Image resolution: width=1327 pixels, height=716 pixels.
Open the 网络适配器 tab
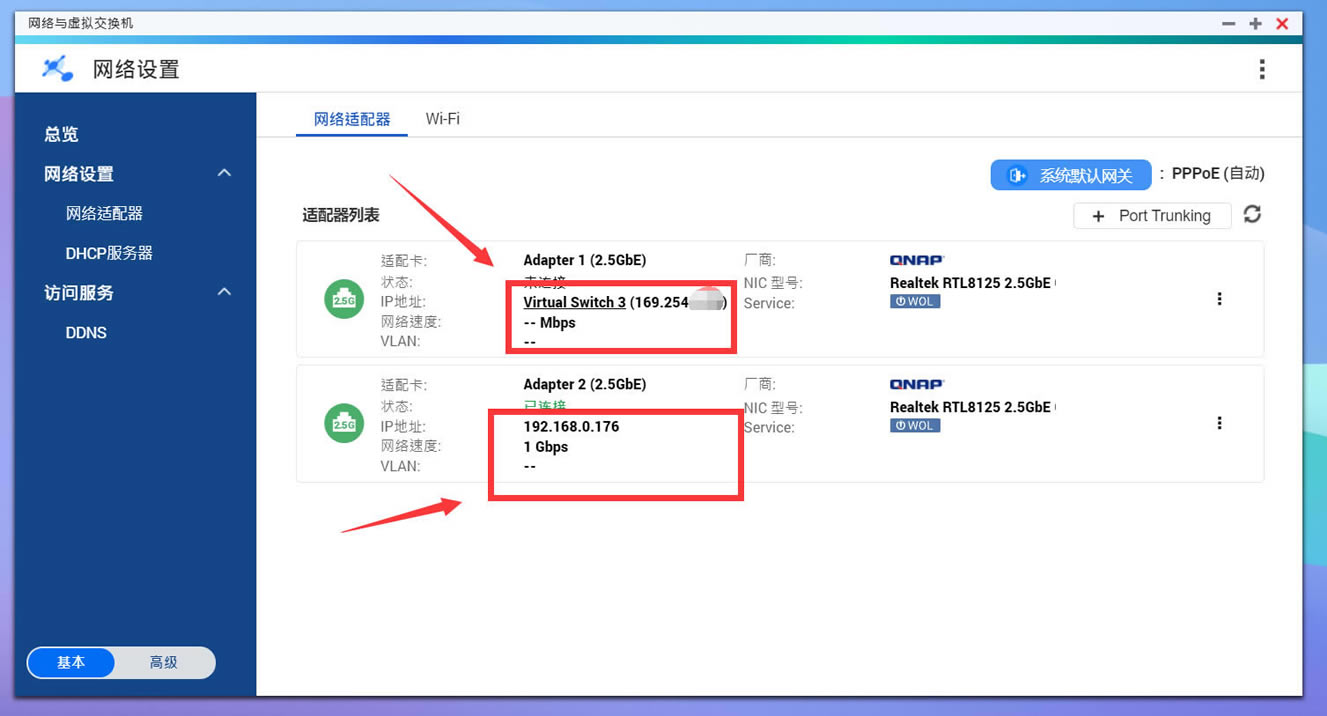(352, 119)
